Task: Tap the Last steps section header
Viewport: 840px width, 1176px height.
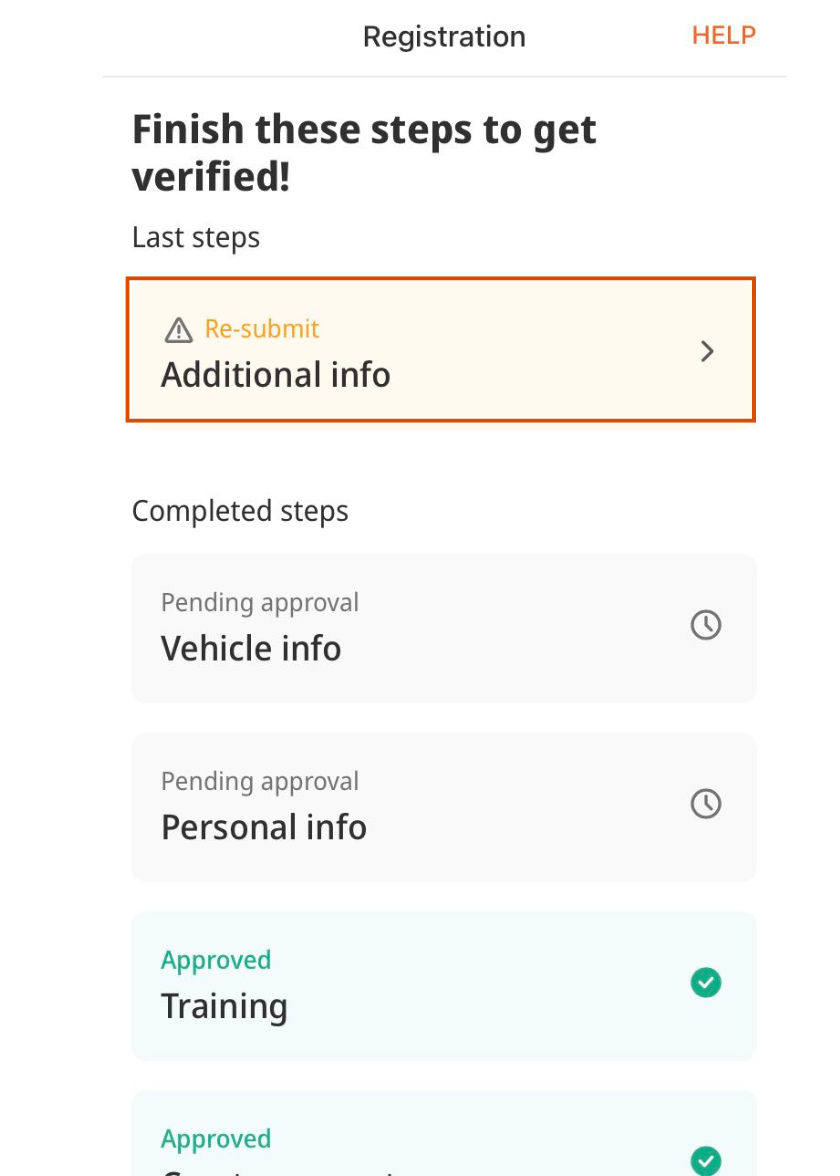Action: click(x=195, y=237)
